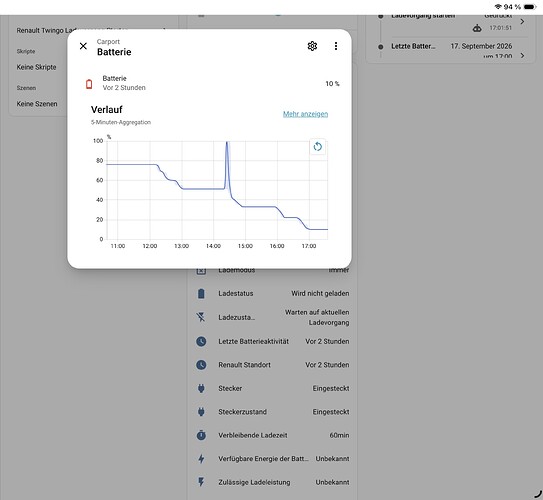Open the Steckerzustand row
This screenshot has width=543, height=500.
click(x=272, y=412)
